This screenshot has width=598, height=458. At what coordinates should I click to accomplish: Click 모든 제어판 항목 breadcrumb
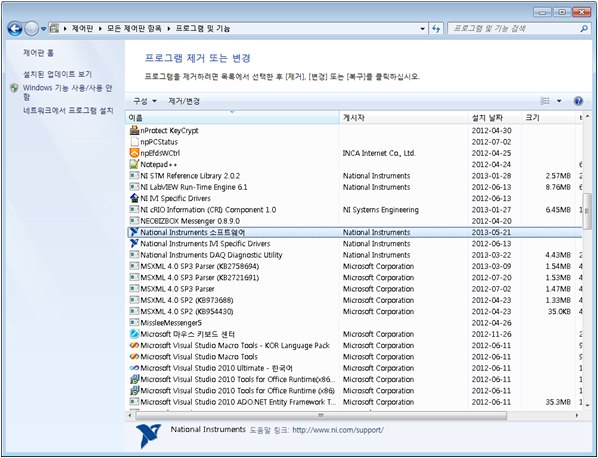pos(134,29)
